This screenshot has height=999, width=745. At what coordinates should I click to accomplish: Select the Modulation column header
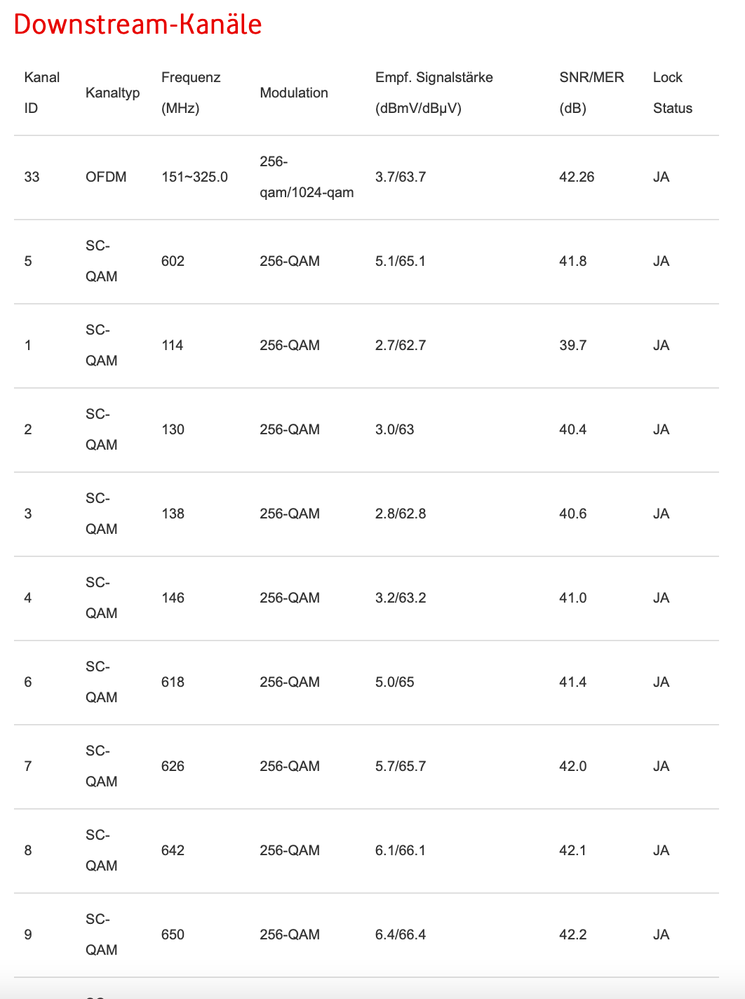click(x=294, y=92)
